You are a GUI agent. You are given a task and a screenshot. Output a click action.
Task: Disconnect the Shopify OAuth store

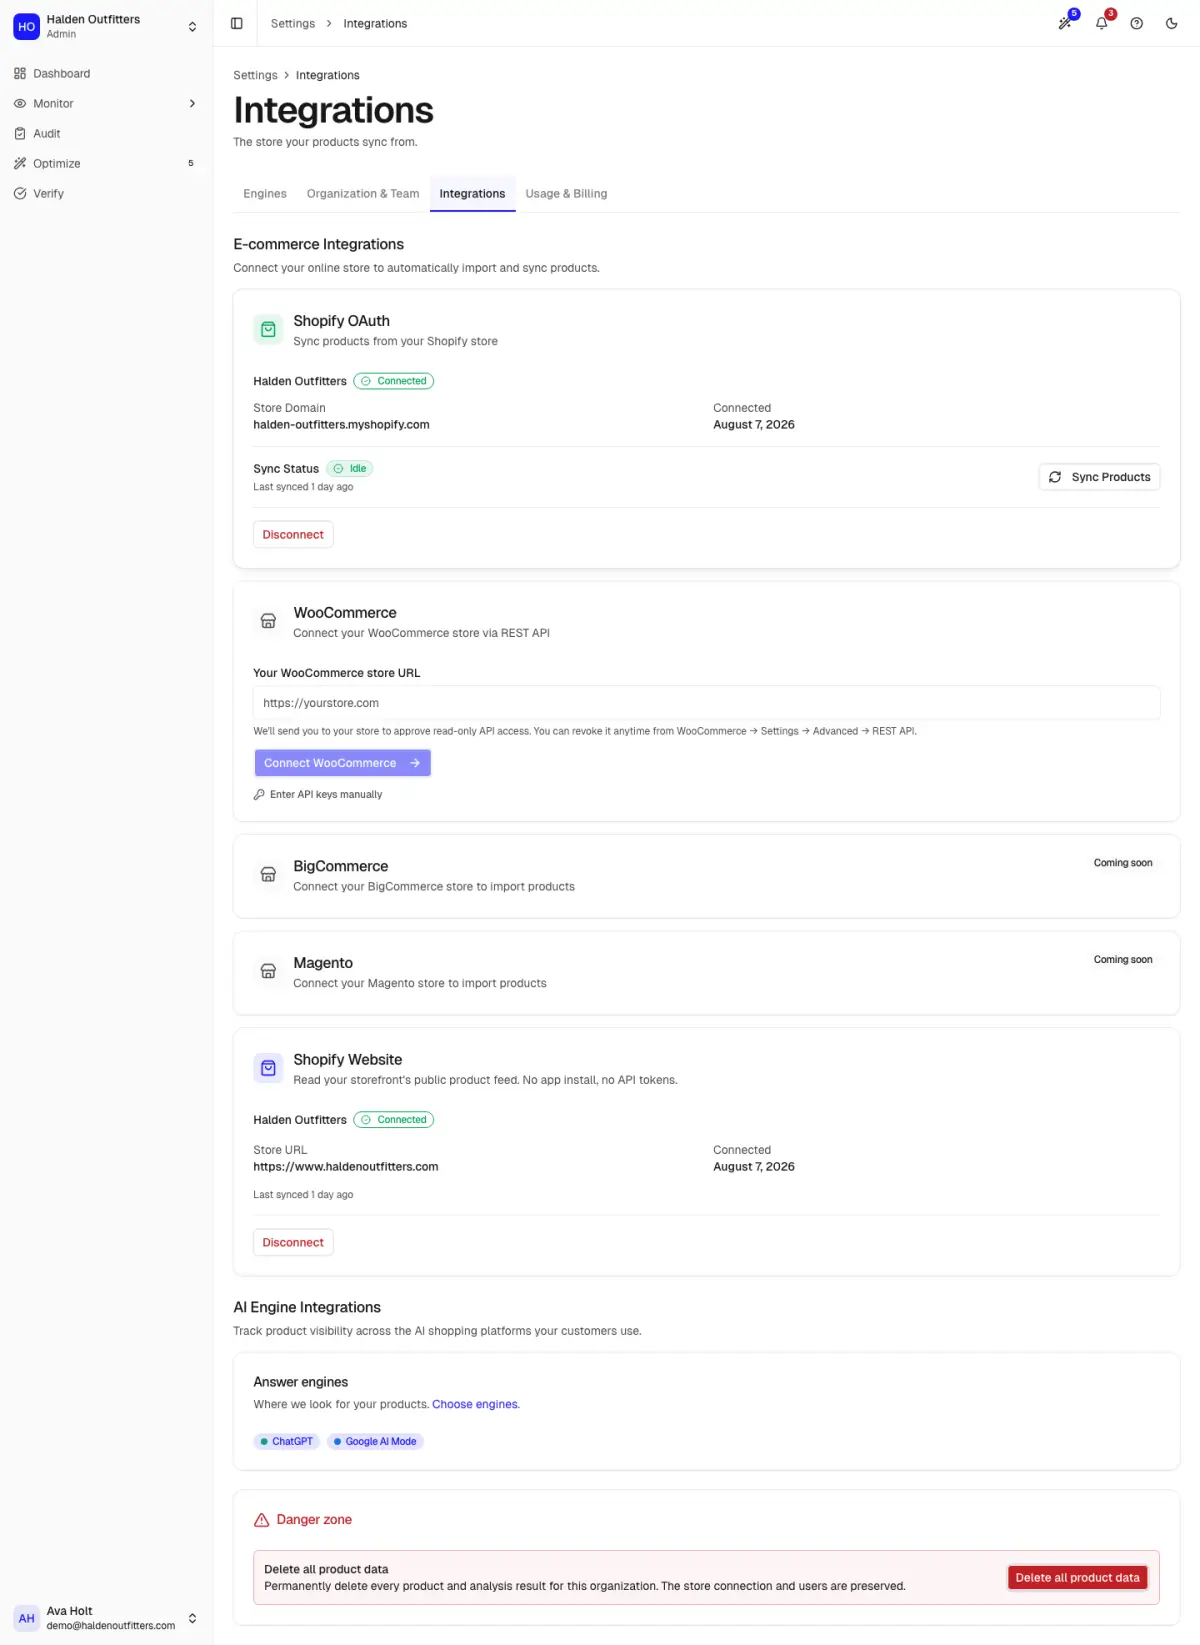click(293, 535)
